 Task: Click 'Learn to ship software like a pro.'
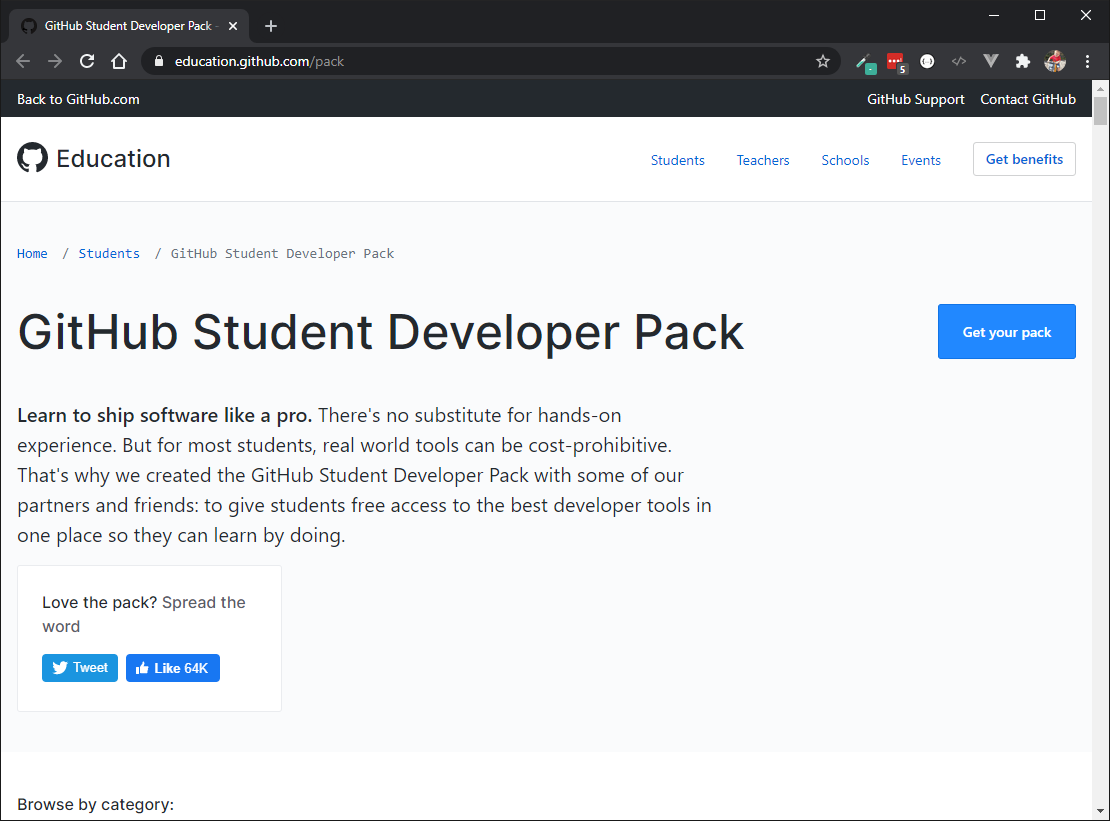(165, 415)
